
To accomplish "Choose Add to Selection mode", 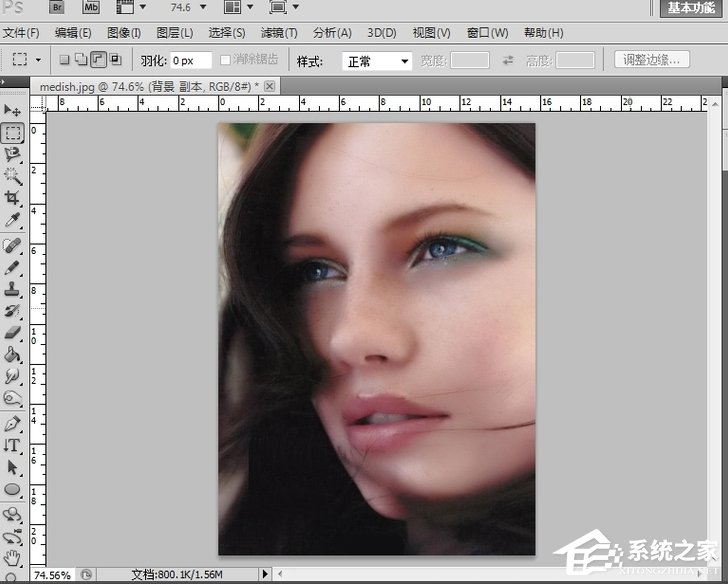I will tap(81, 59).
